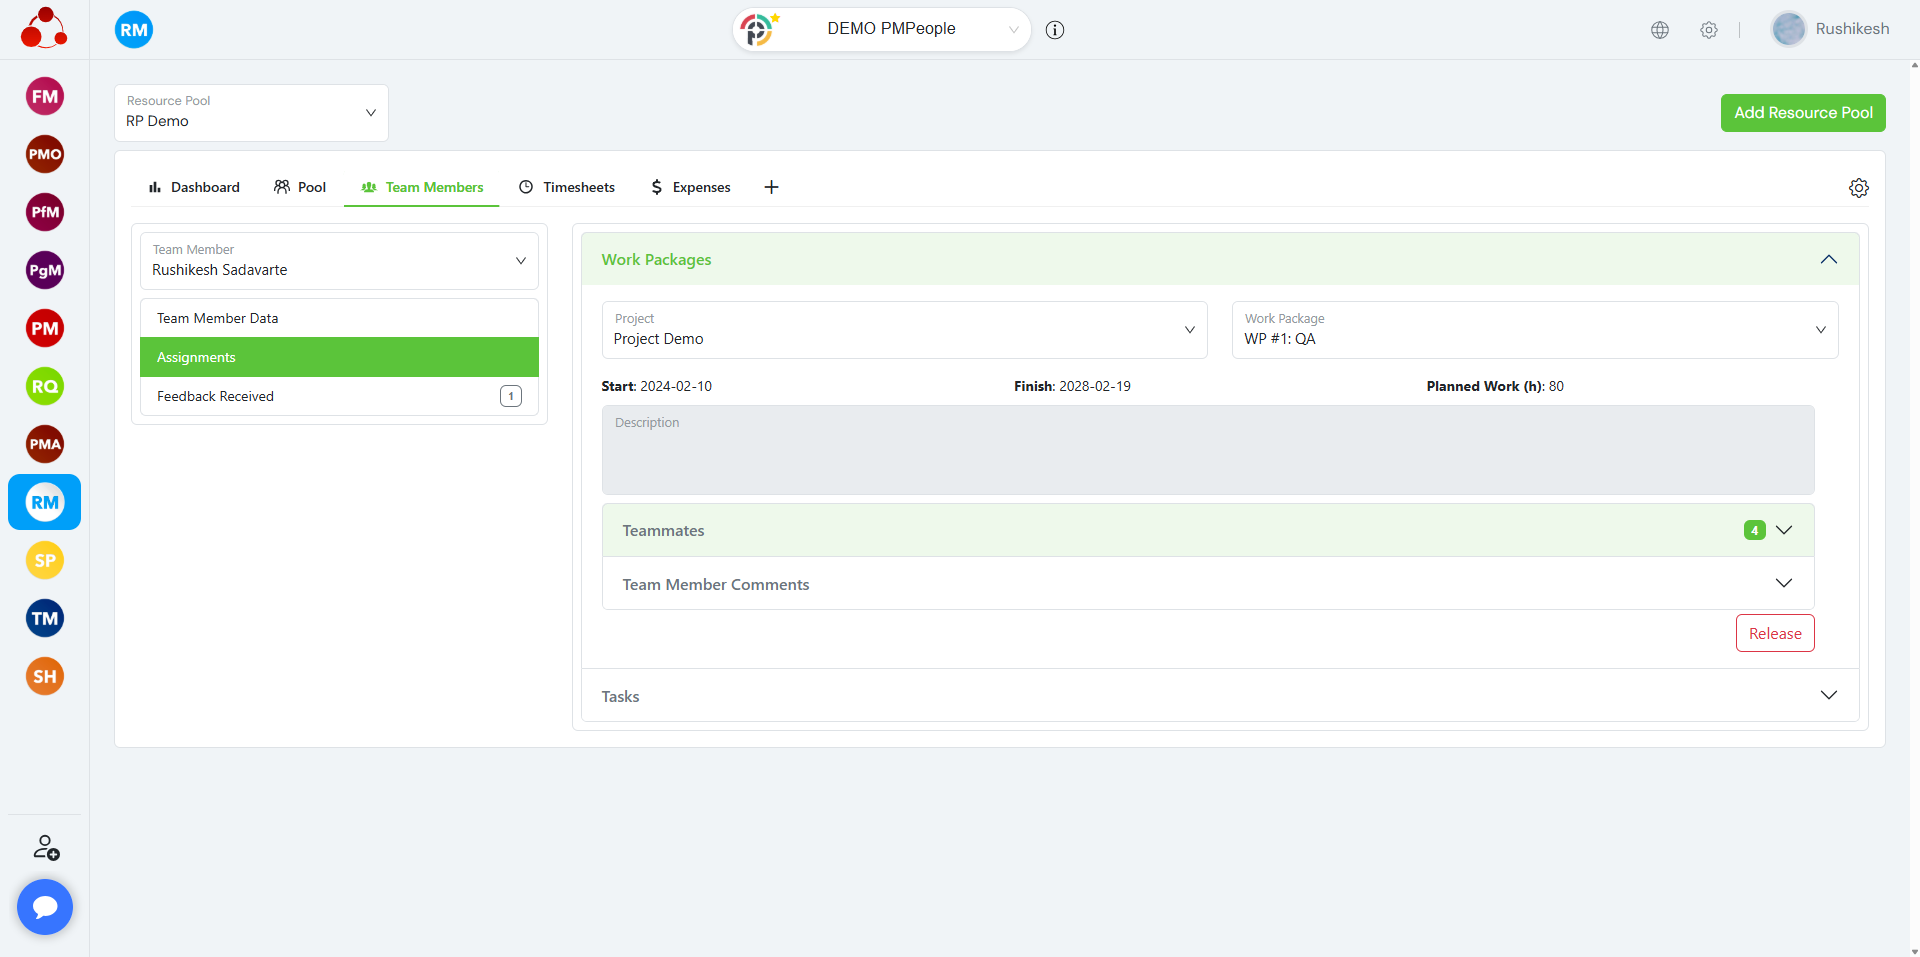This screenshot has width=1920, height=957.
Task: Open the PgM program module icon
Action: 45,271
